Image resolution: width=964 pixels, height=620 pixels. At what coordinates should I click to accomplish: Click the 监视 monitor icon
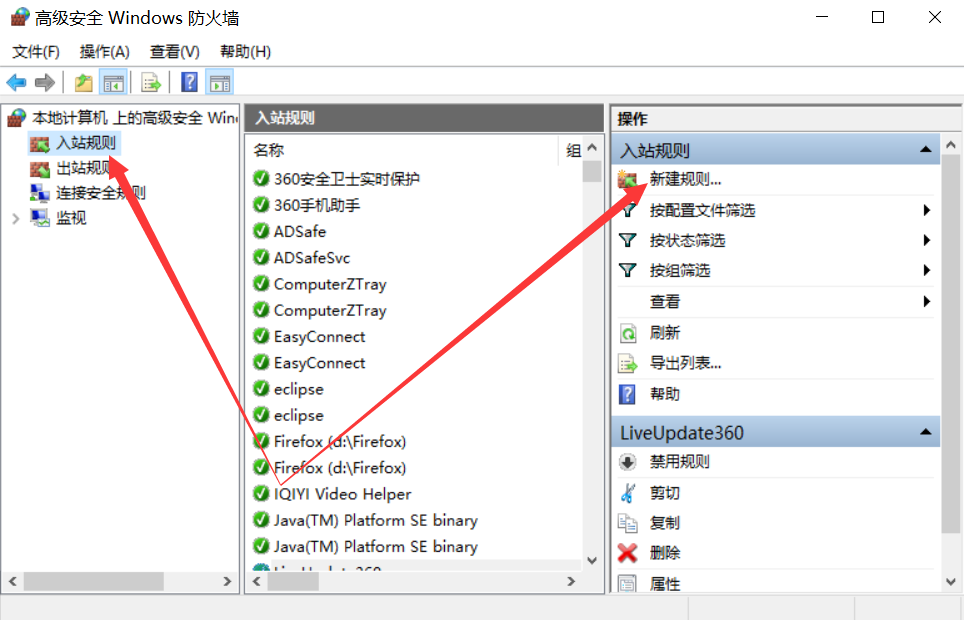click(x=40, y=218)
